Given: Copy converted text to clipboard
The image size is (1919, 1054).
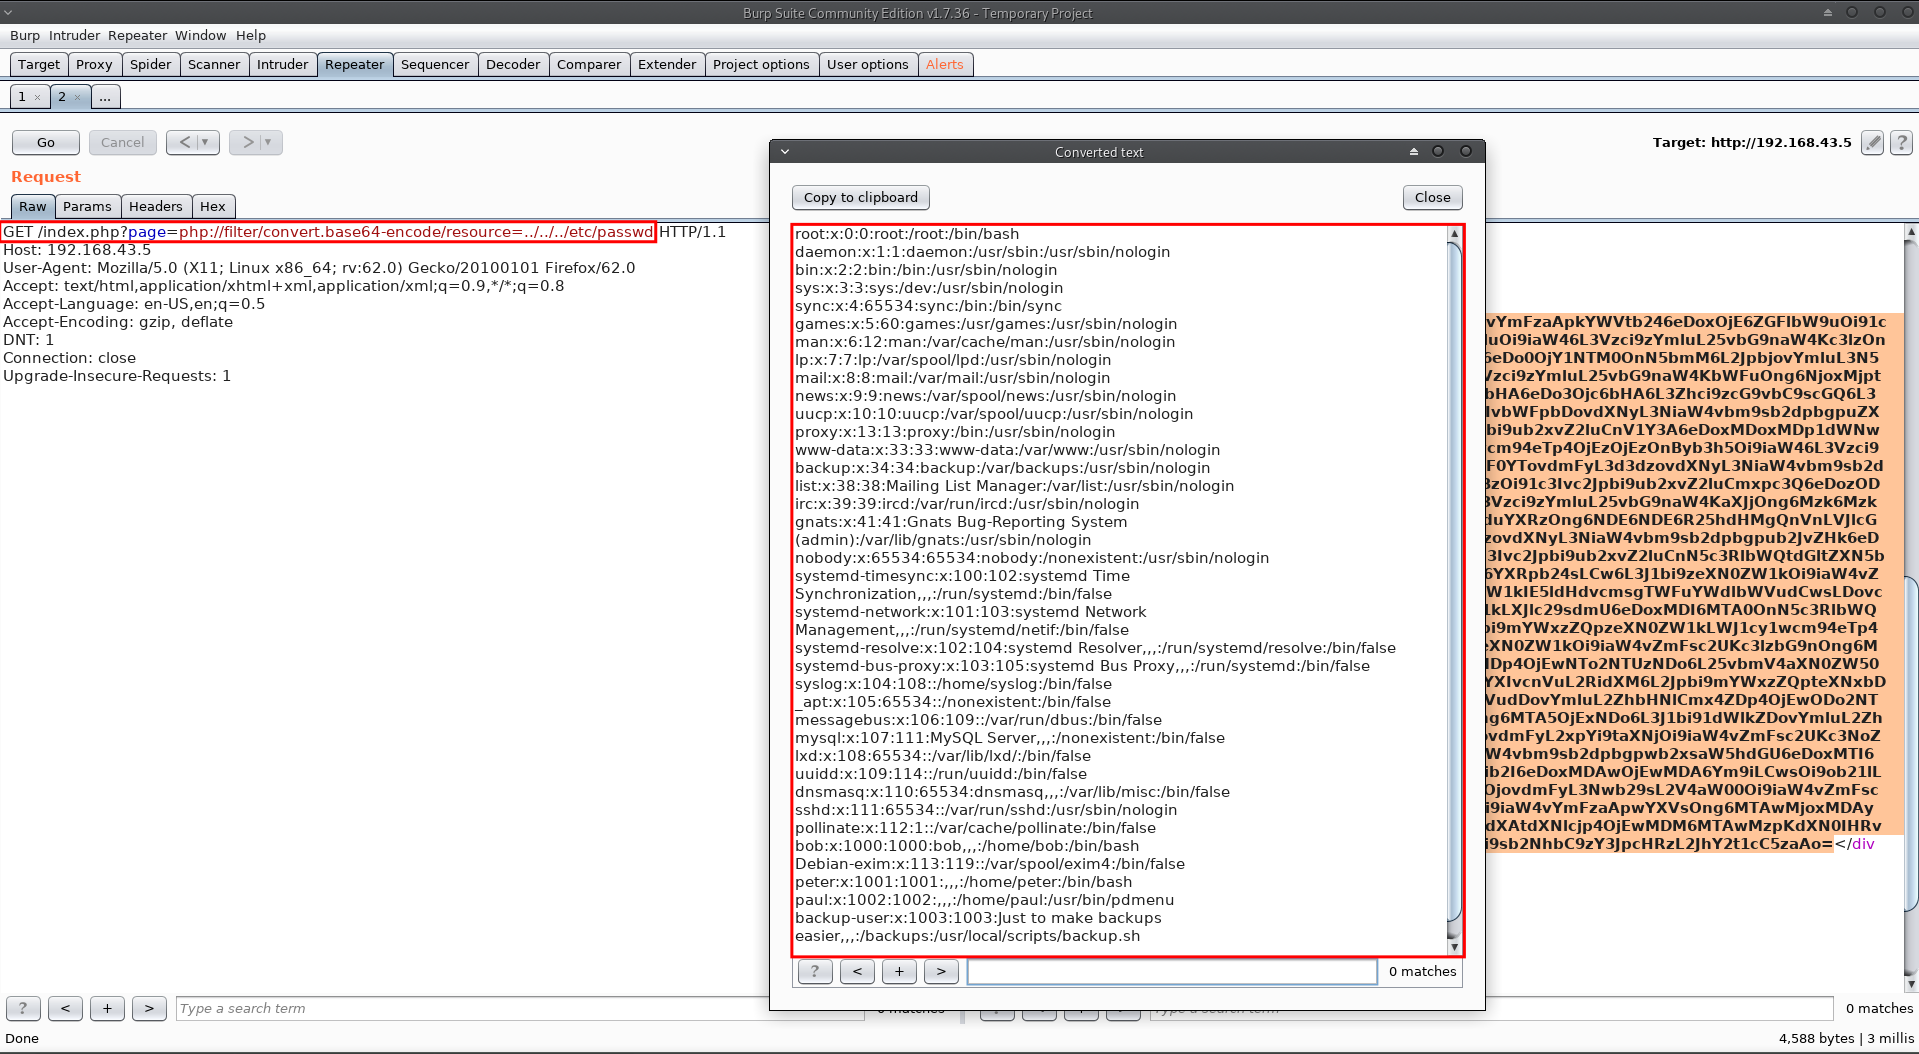Looking at the screenshot, I should coord(861,197).
